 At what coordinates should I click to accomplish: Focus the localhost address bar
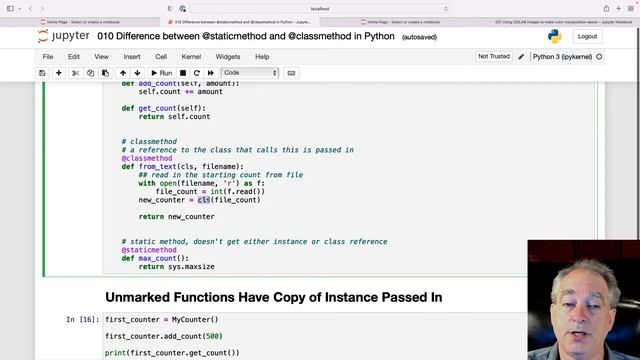(320, 9)
